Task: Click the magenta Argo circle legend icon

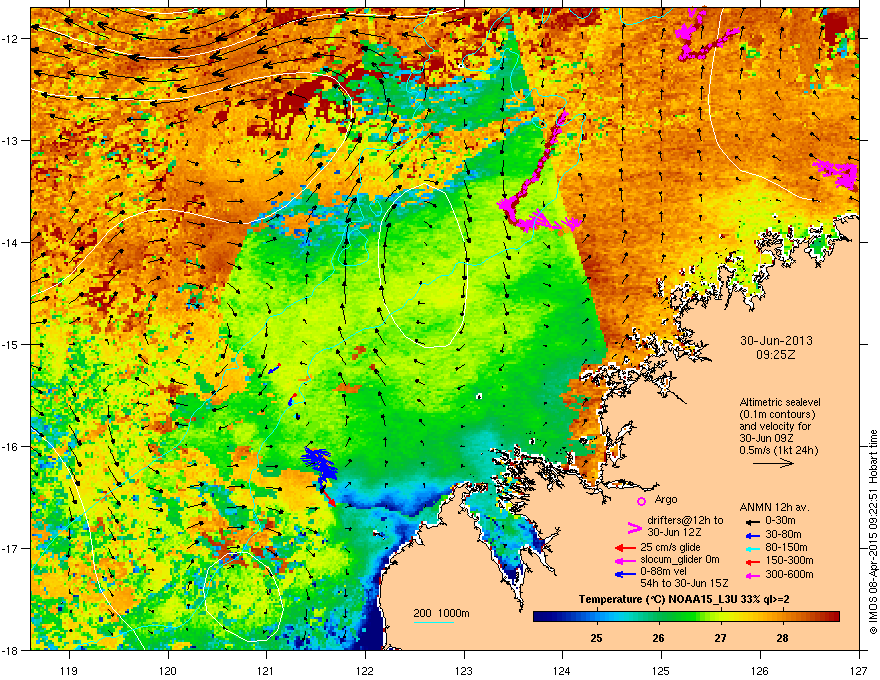Action: tap(641, 500)
